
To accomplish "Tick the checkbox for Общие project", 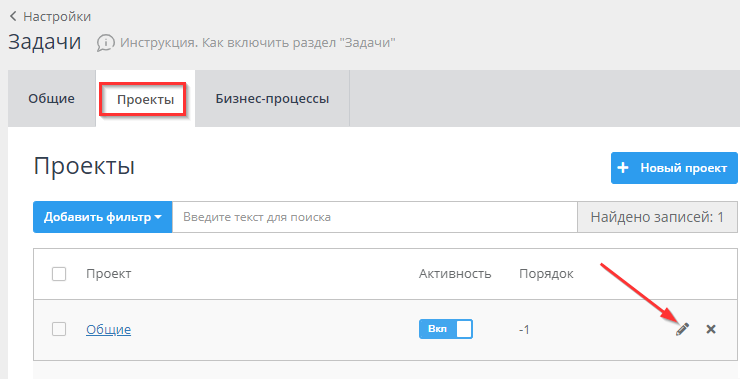I will pyautogui.click(x=59, y=329).
